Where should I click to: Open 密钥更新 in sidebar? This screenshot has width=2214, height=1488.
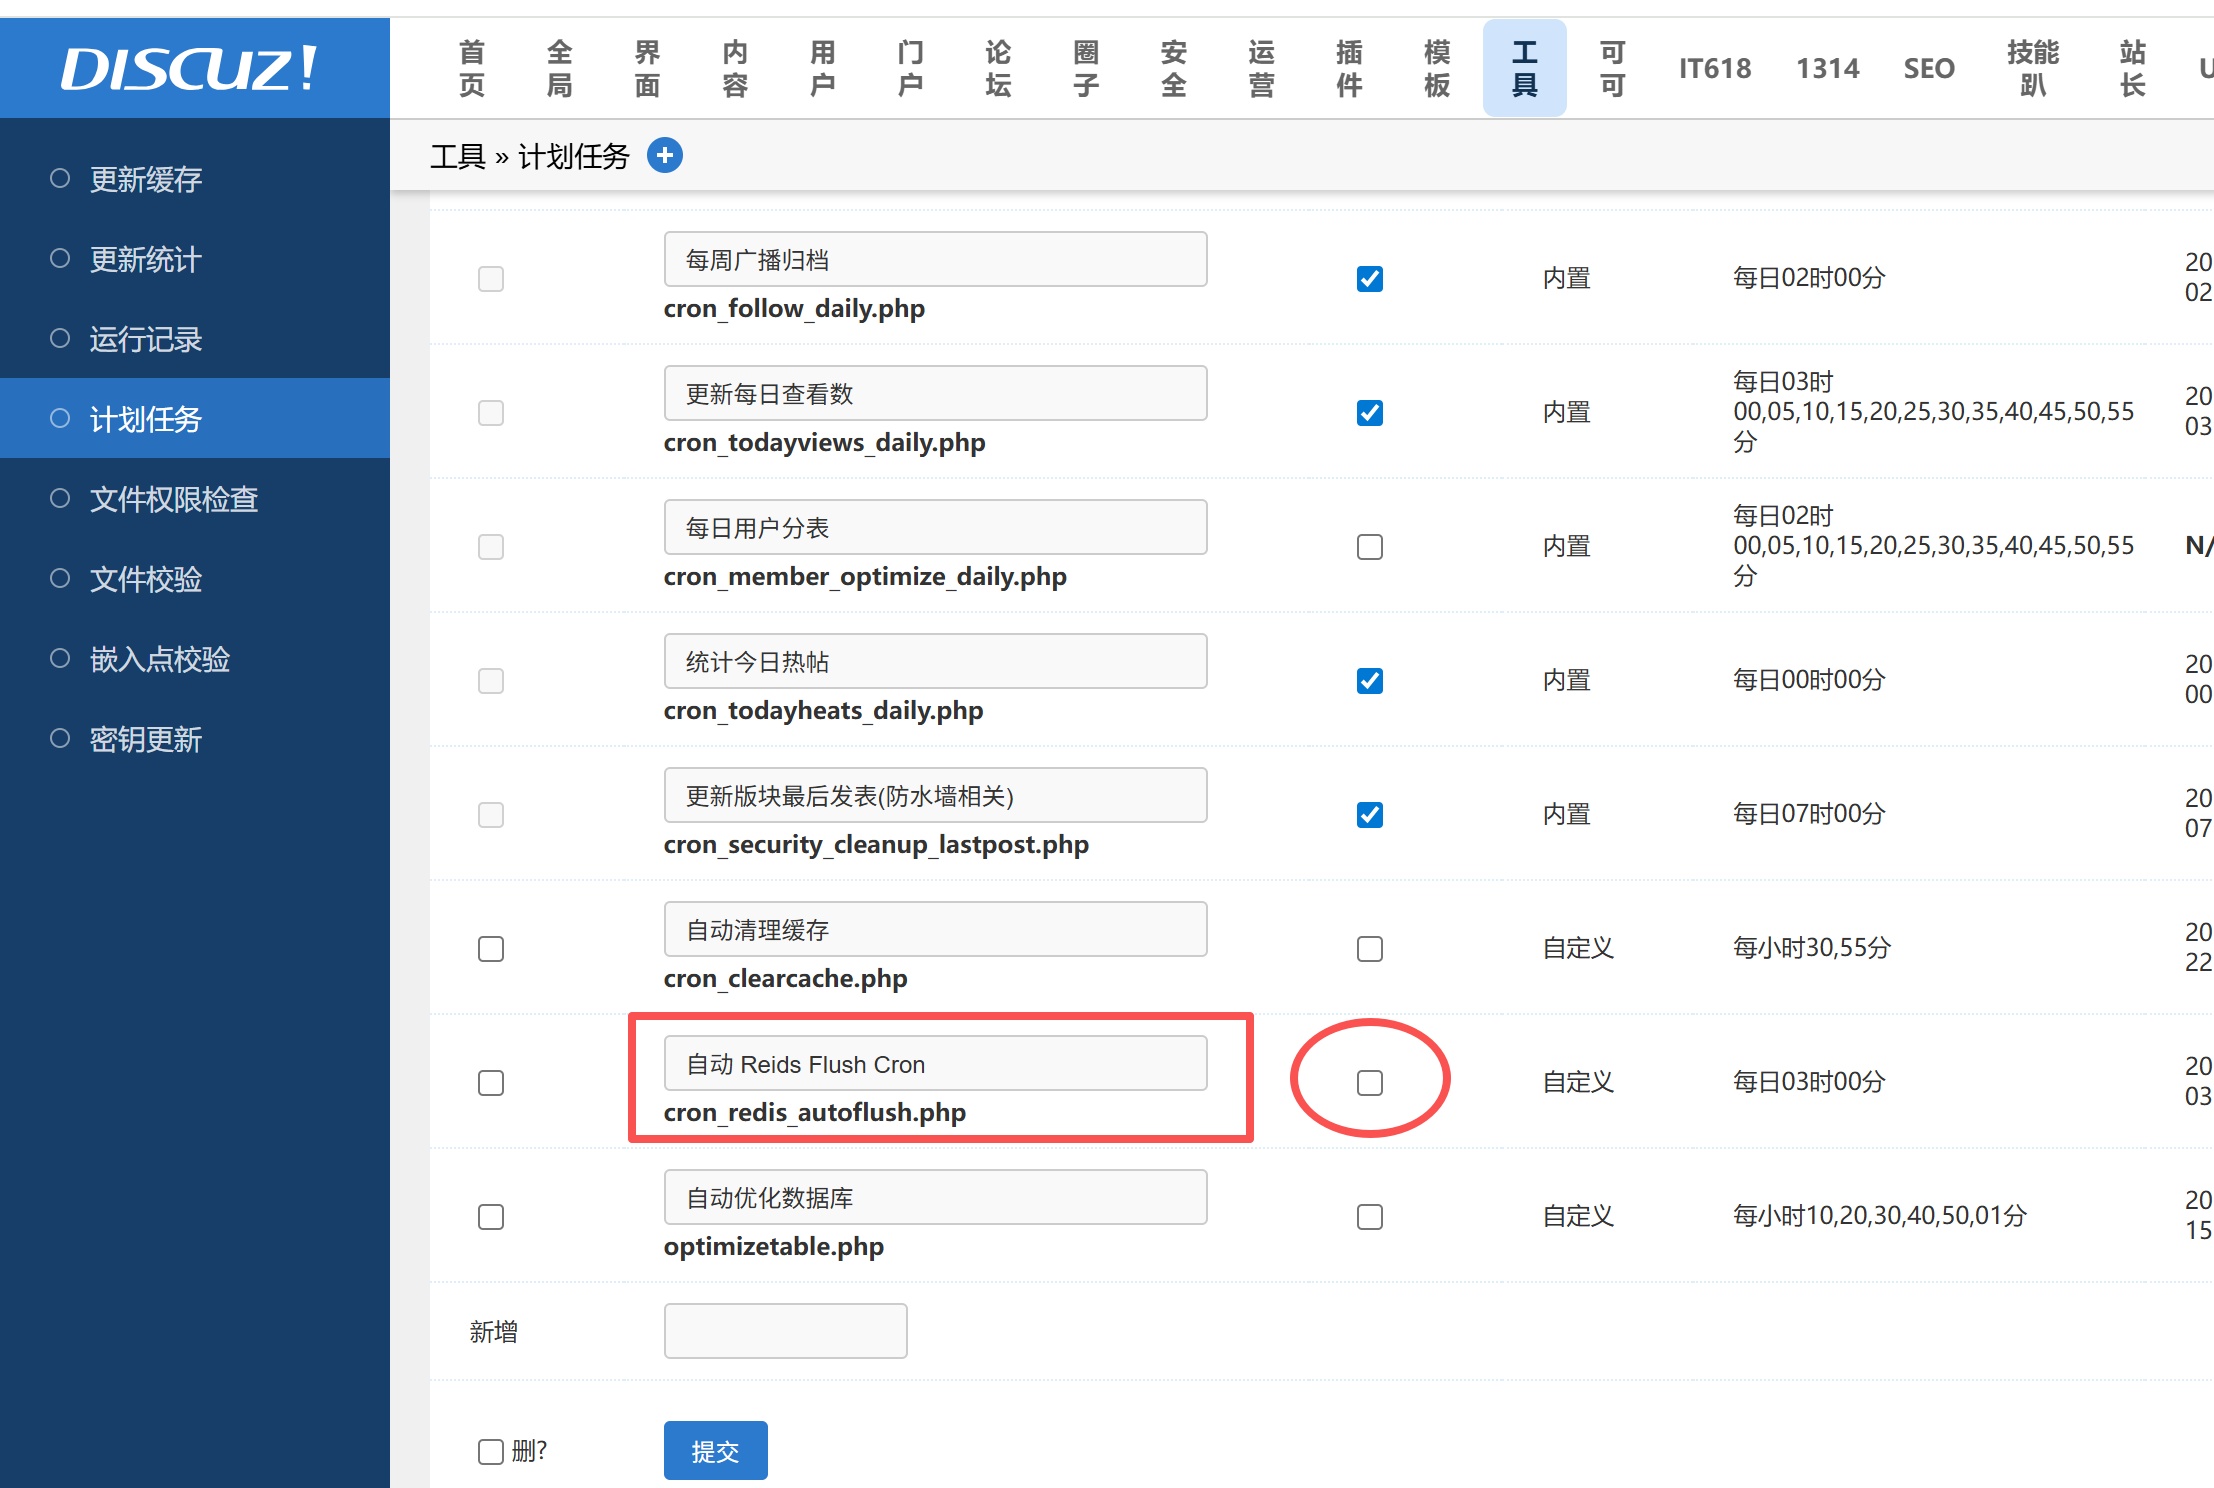pyautogui.click(x=195, y=739)
